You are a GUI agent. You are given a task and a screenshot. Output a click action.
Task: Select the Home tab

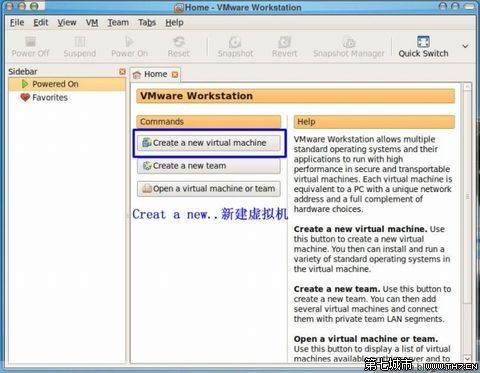coord(155,74)
